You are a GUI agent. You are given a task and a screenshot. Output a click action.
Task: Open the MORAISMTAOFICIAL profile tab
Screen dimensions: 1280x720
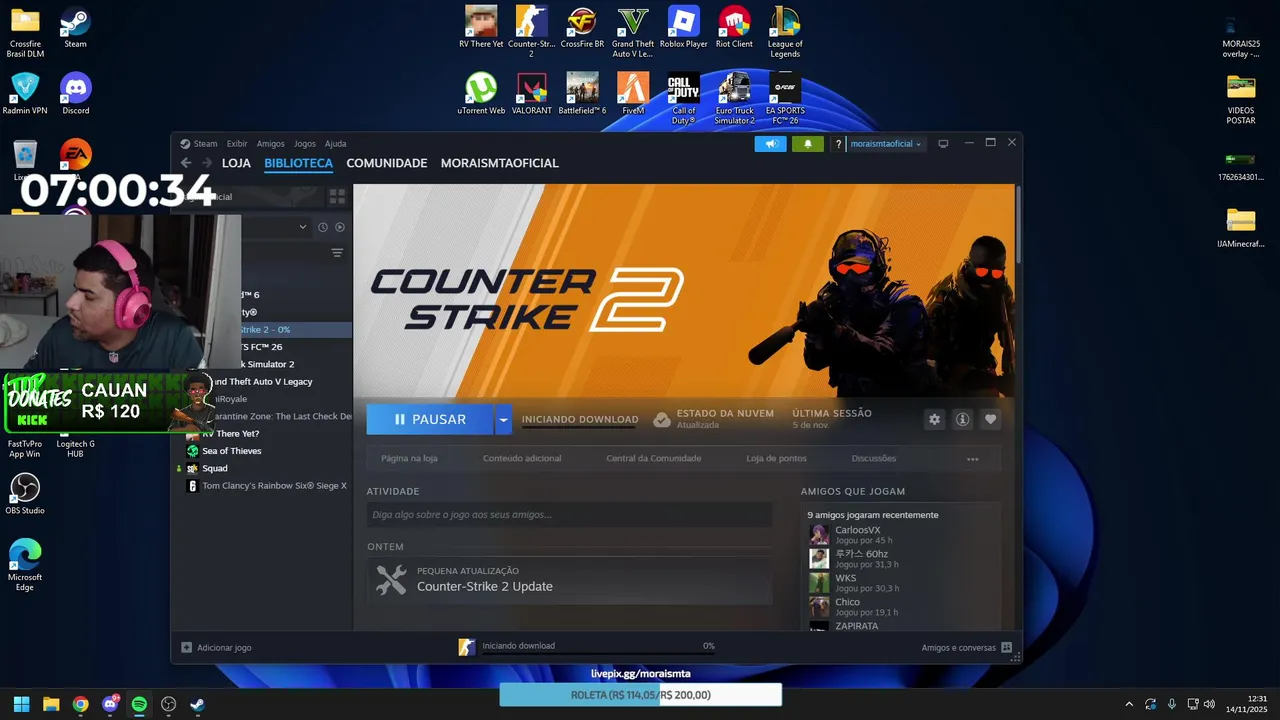500,163
